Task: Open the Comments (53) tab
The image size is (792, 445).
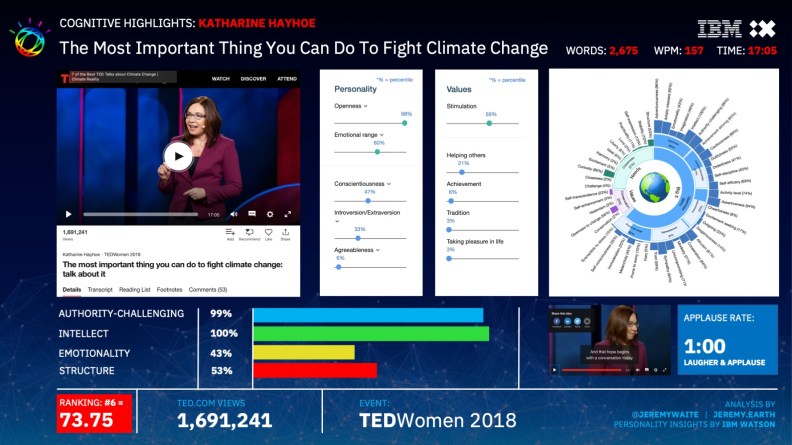Action: tap(208, 289)
